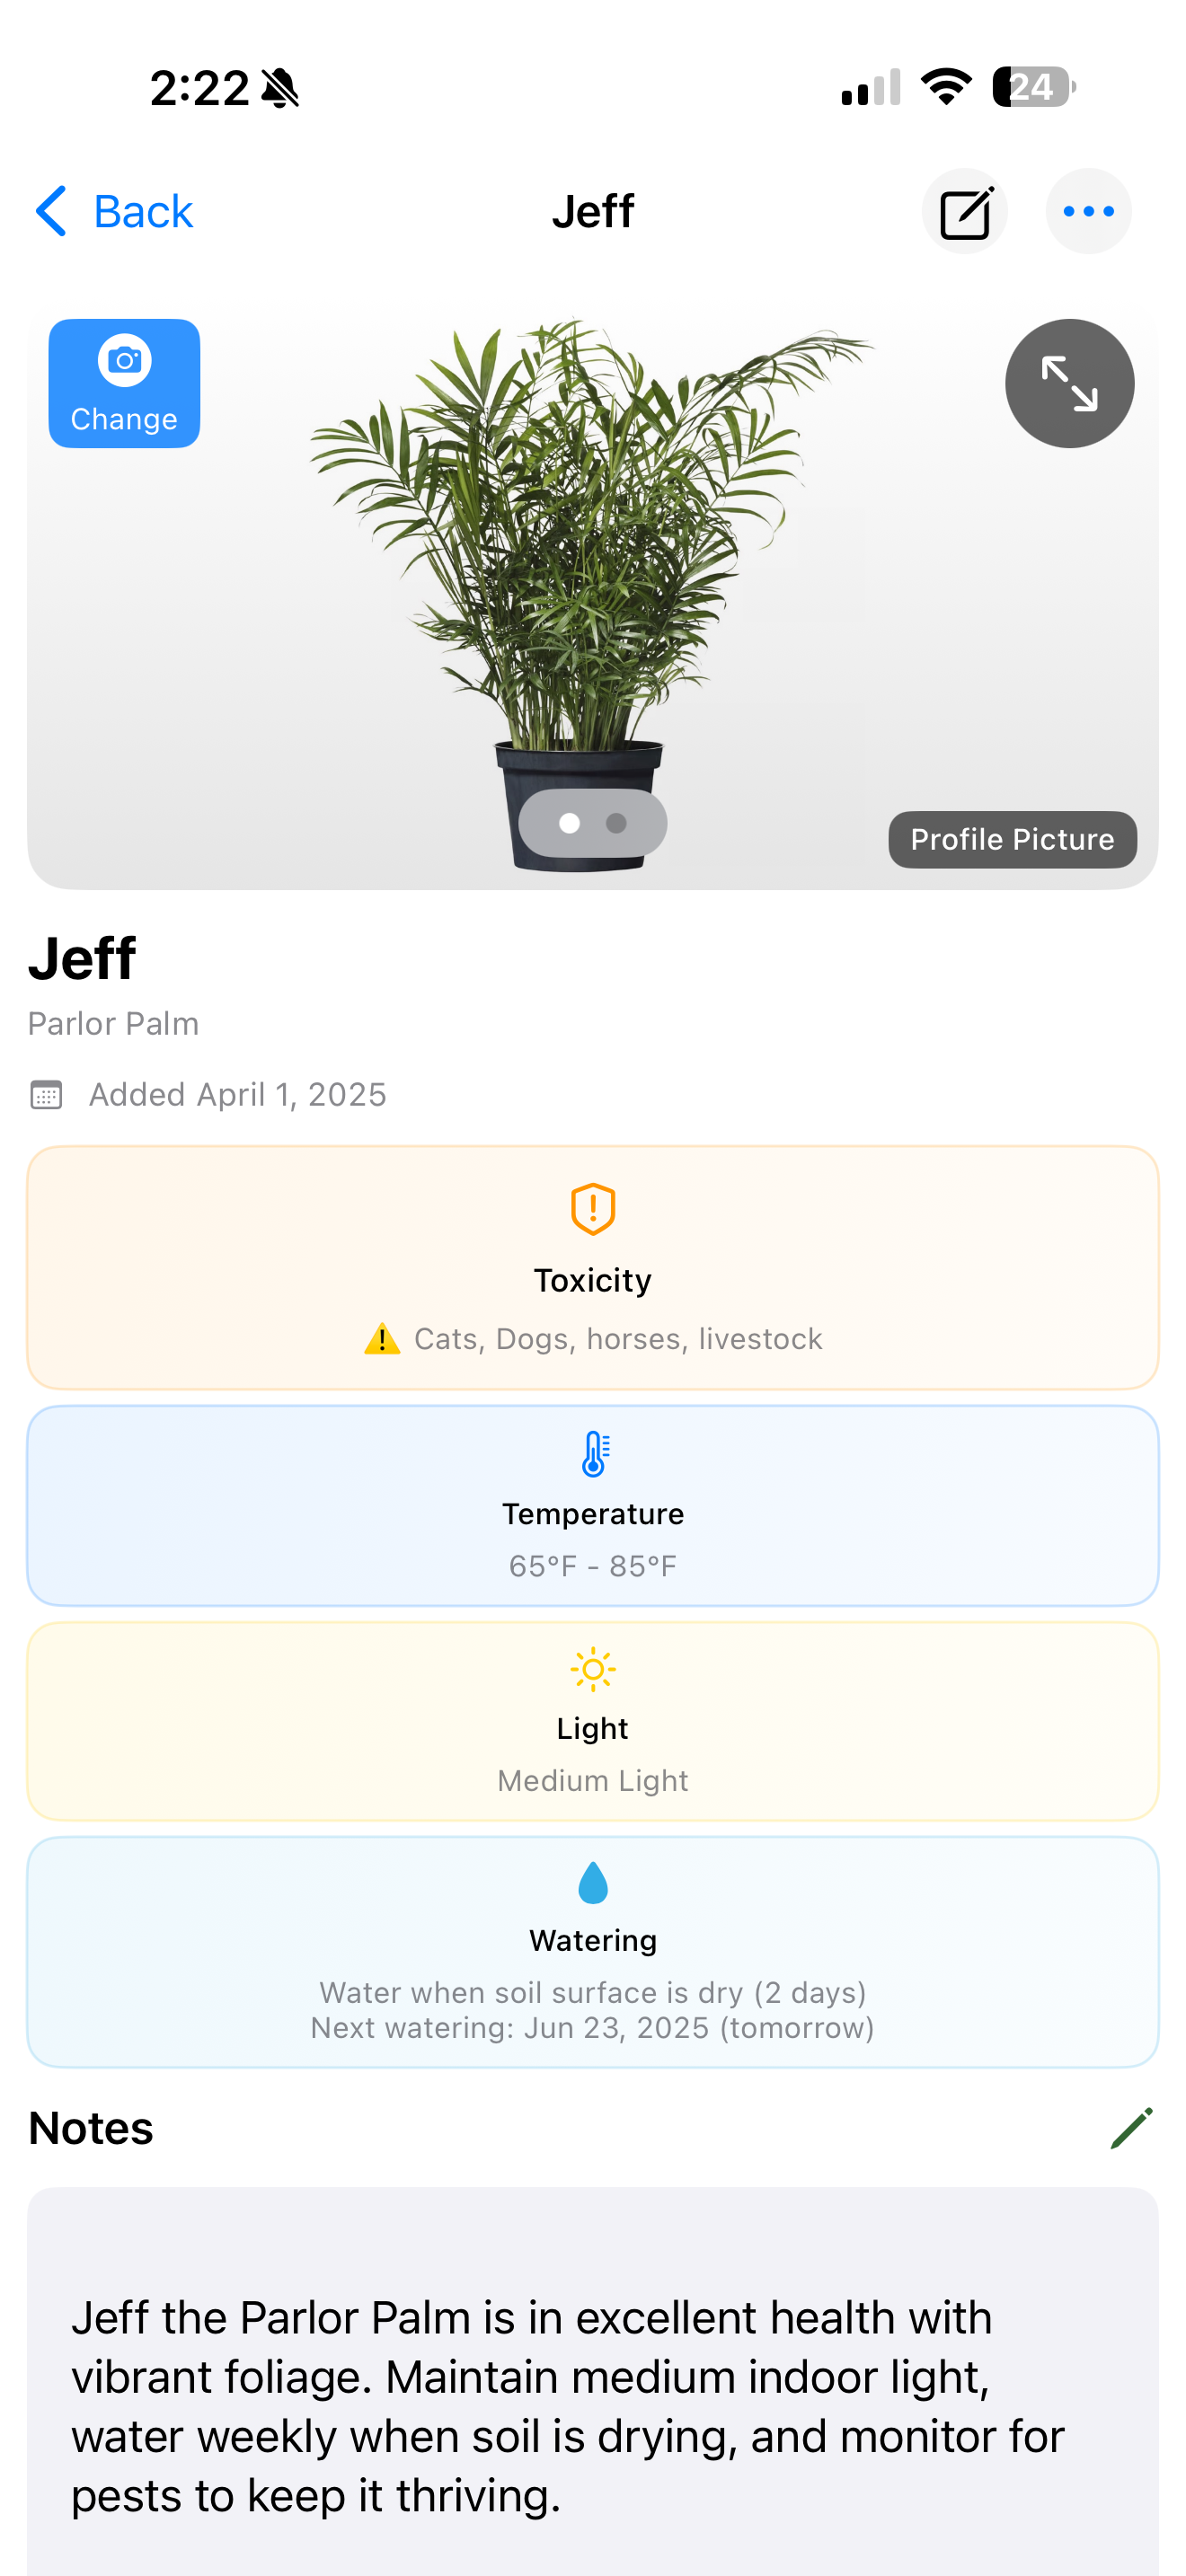The width and height of the screenshot is (1186, 2576).
Task: Tap the yellow sun Light icon
Action: click(593, 1669)
